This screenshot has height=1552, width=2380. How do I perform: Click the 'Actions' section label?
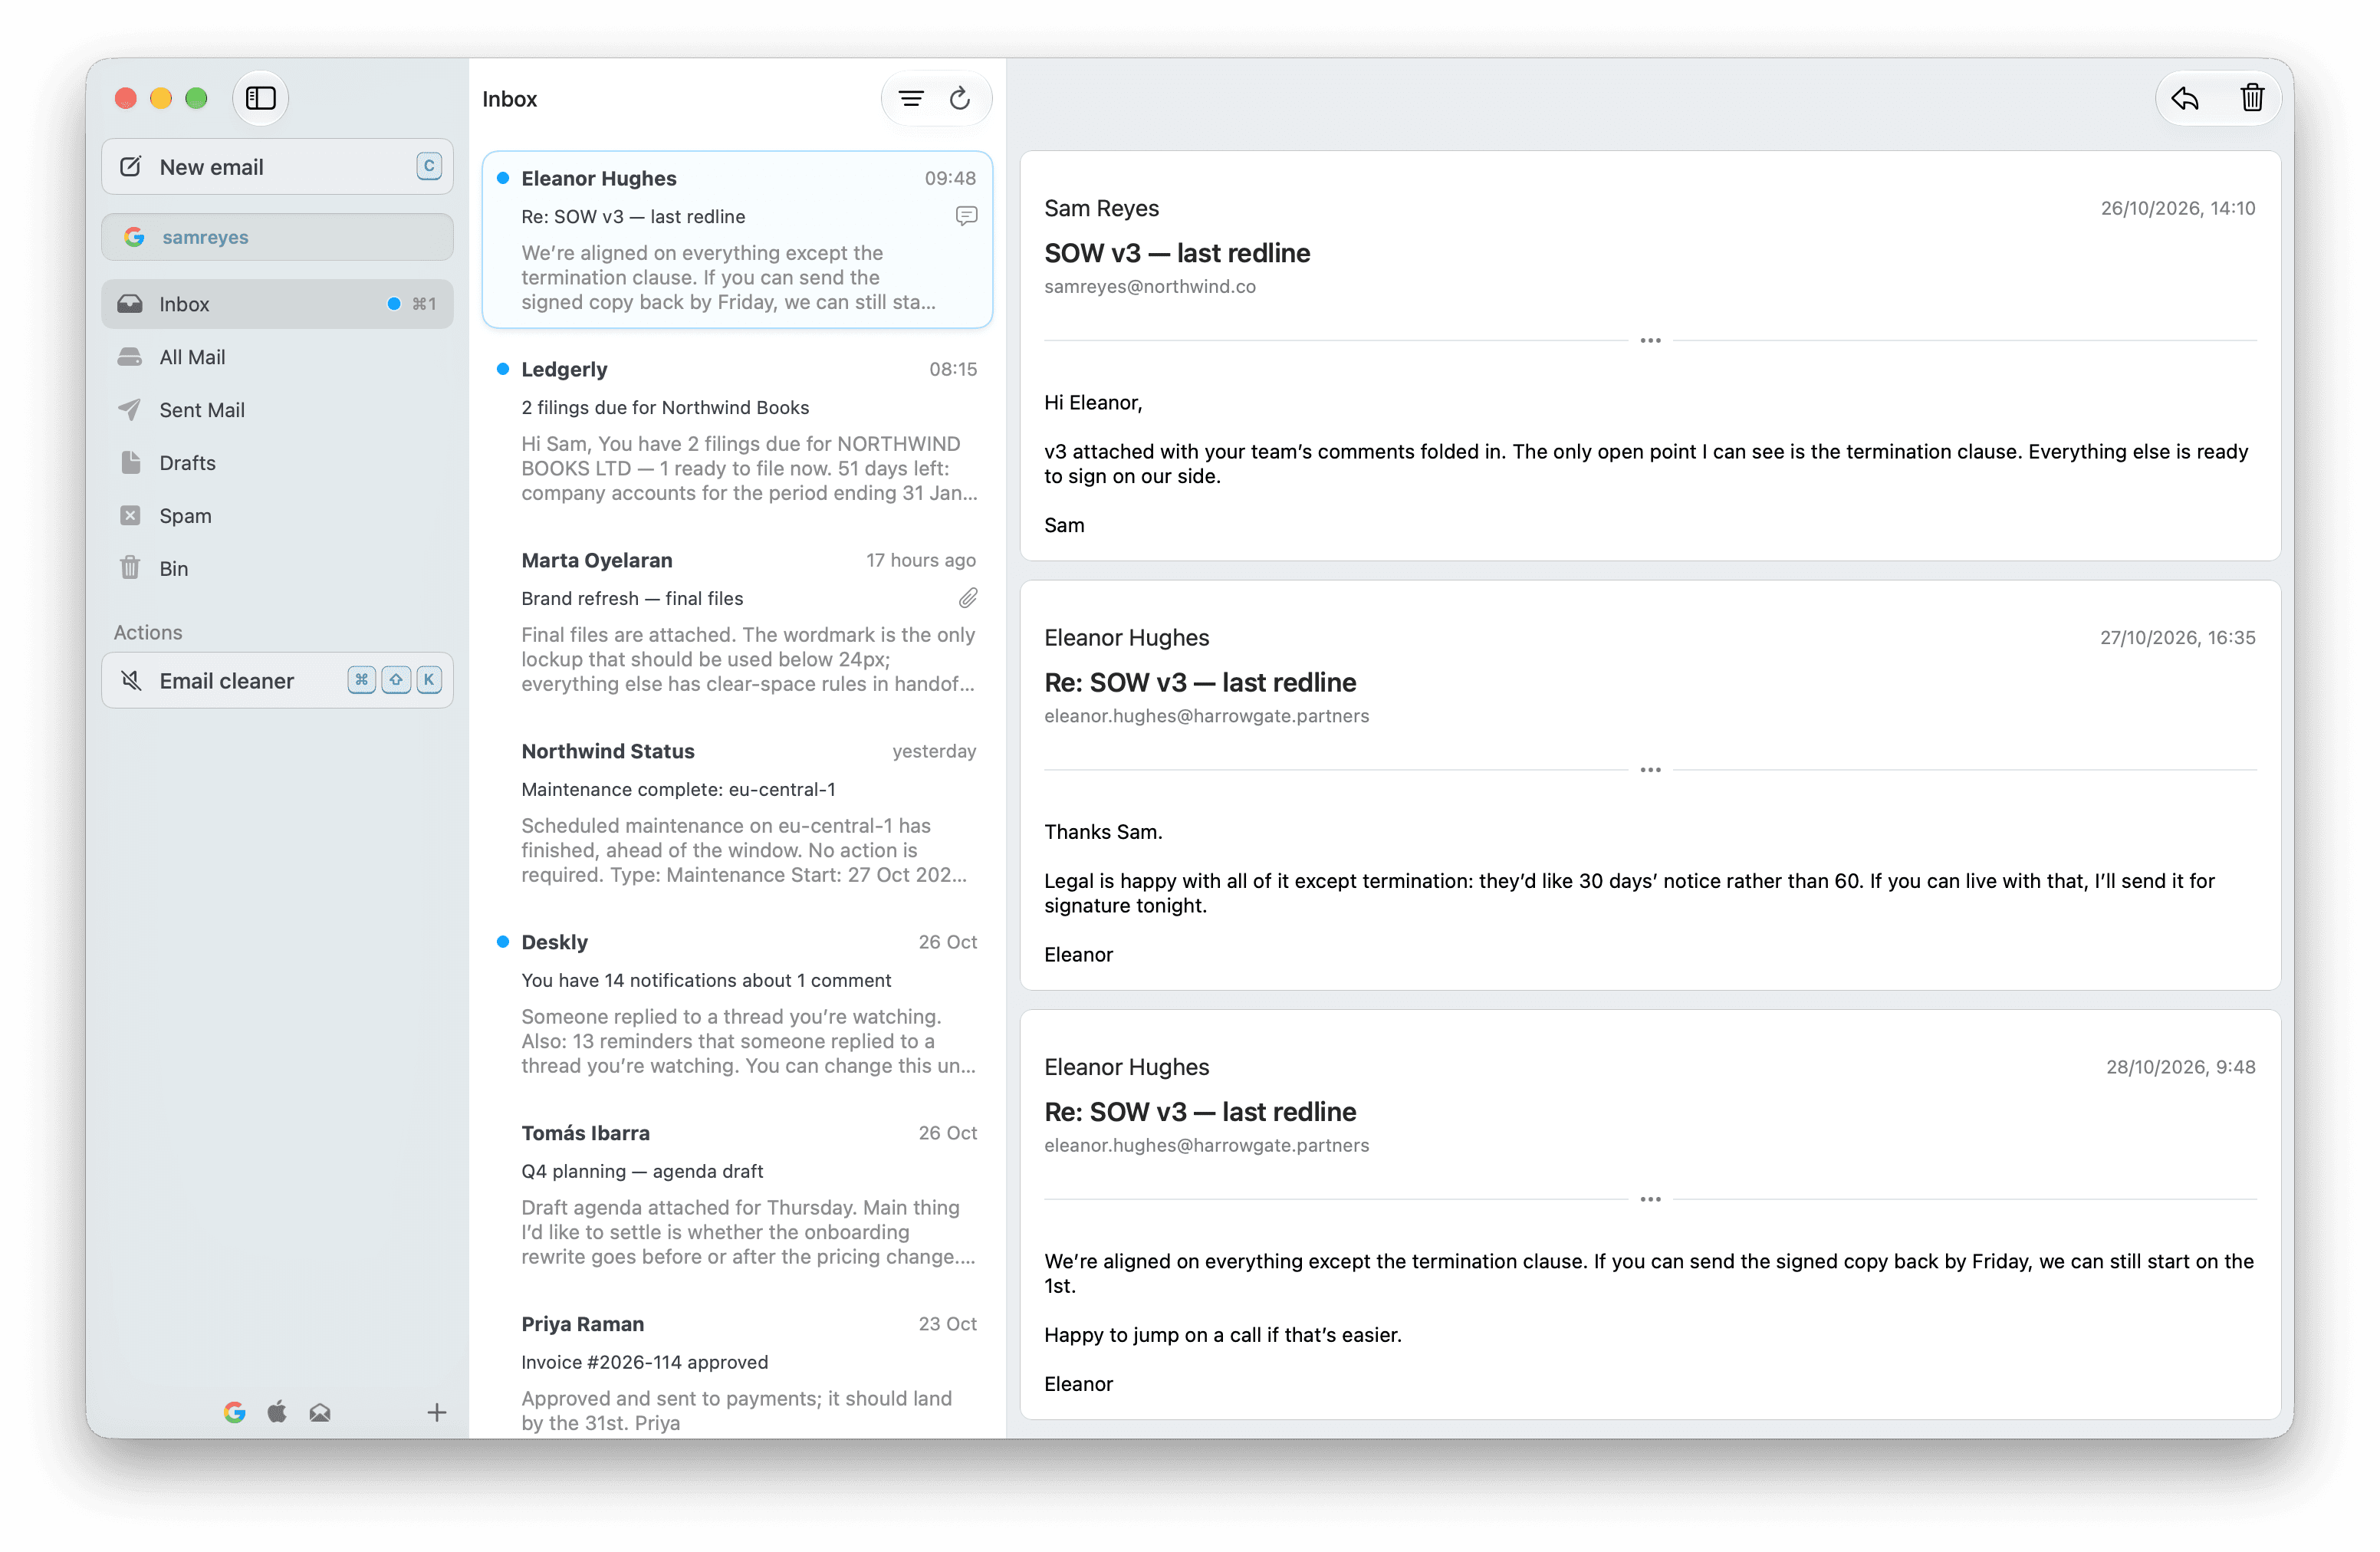148,632
